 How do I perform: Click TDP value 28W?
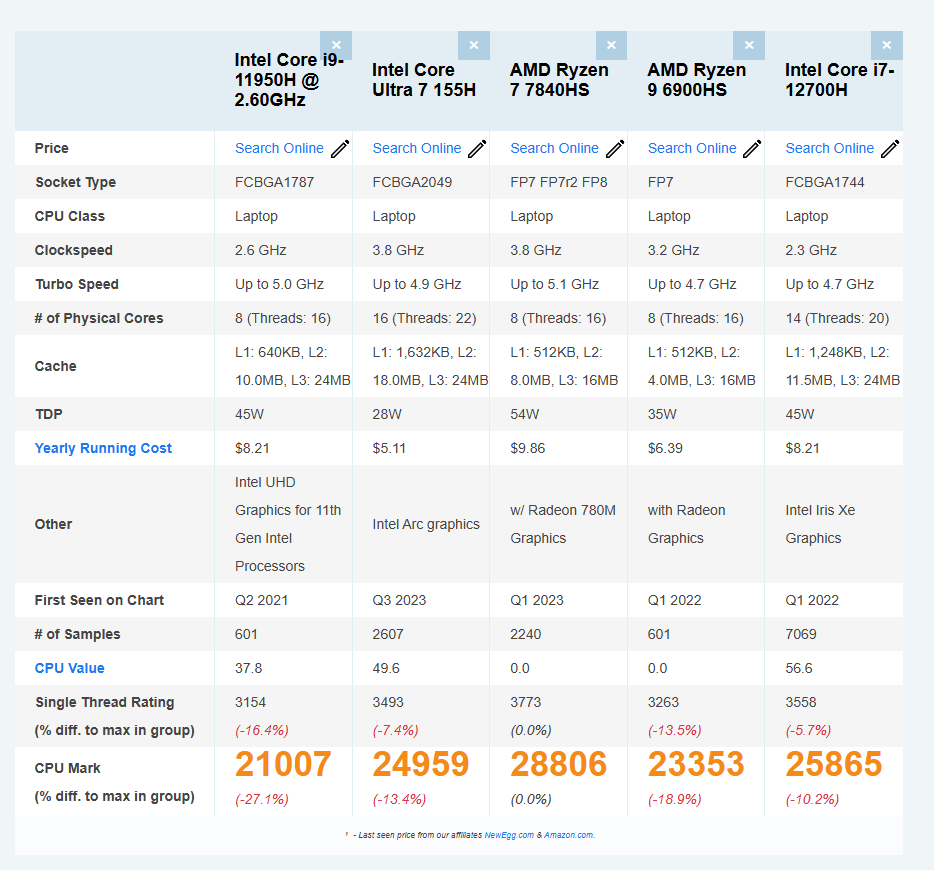[387, 414]
